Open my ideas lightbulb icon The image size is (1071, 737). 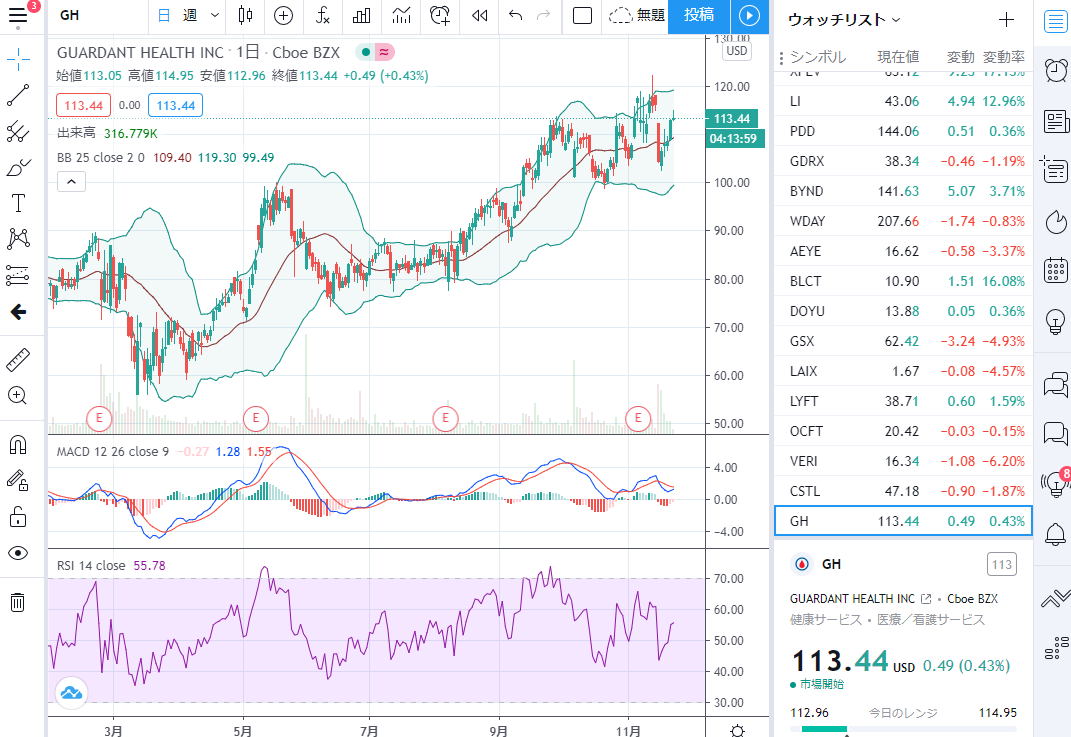click(1056, 320)
